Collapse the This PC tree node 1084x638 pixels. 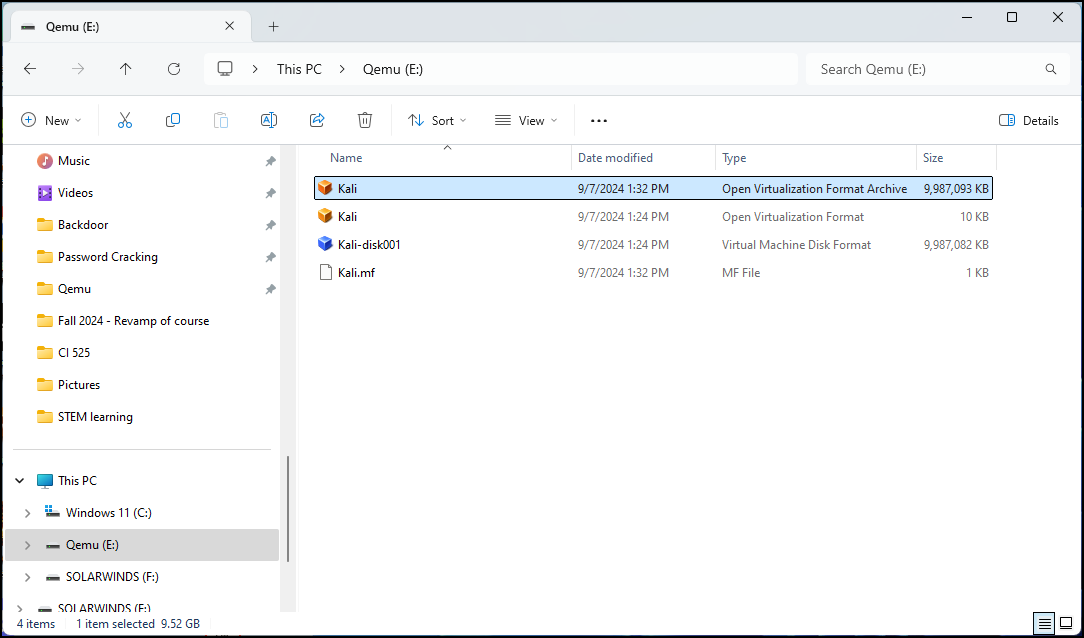pyautogui.click(x=19, y=480)
